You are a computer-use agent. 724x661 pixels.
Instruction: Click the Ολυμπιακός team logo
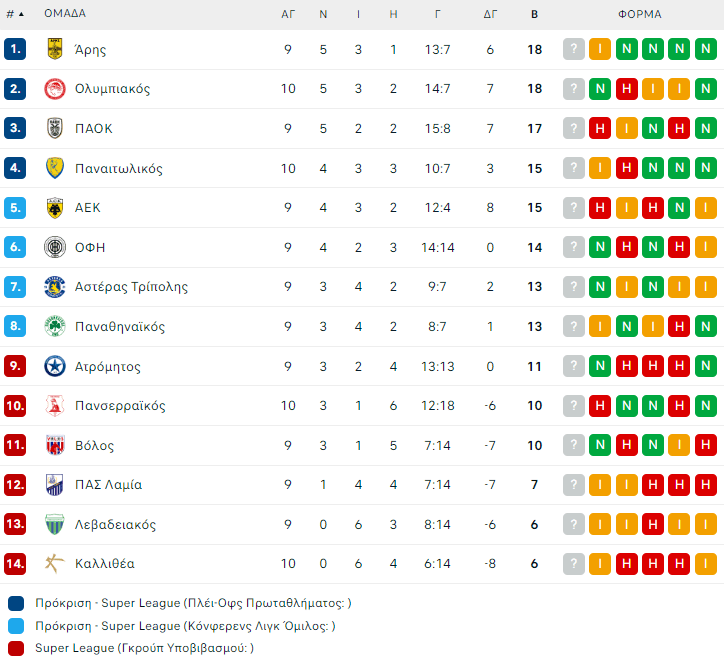(55, 89)
